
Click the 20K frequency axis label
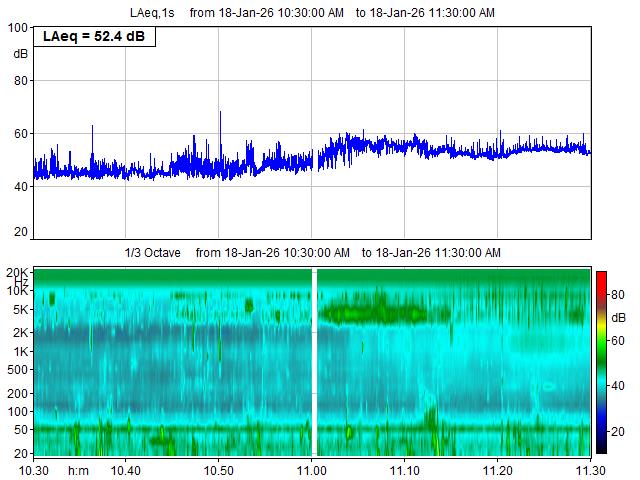[16, 272]
